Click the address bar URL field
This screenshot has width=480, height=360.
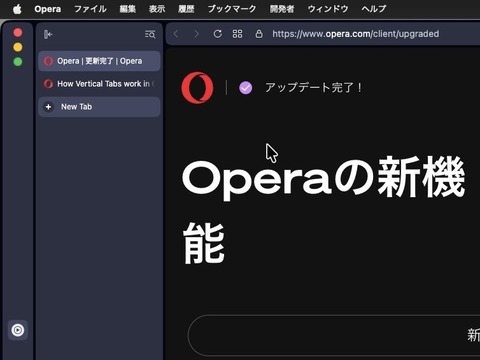tap(355, 34)
